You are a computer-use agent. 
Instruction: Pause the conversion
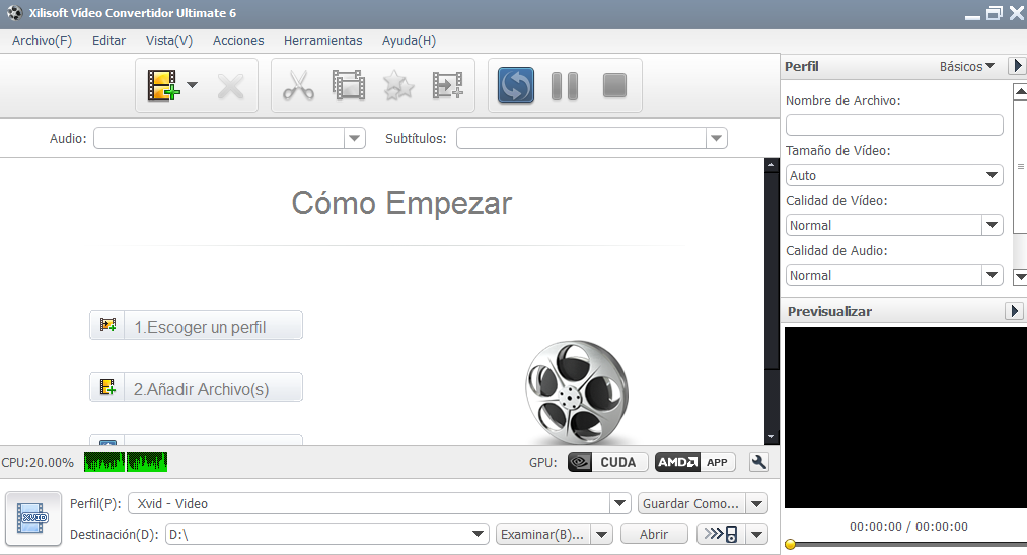(x=565, y=86)
